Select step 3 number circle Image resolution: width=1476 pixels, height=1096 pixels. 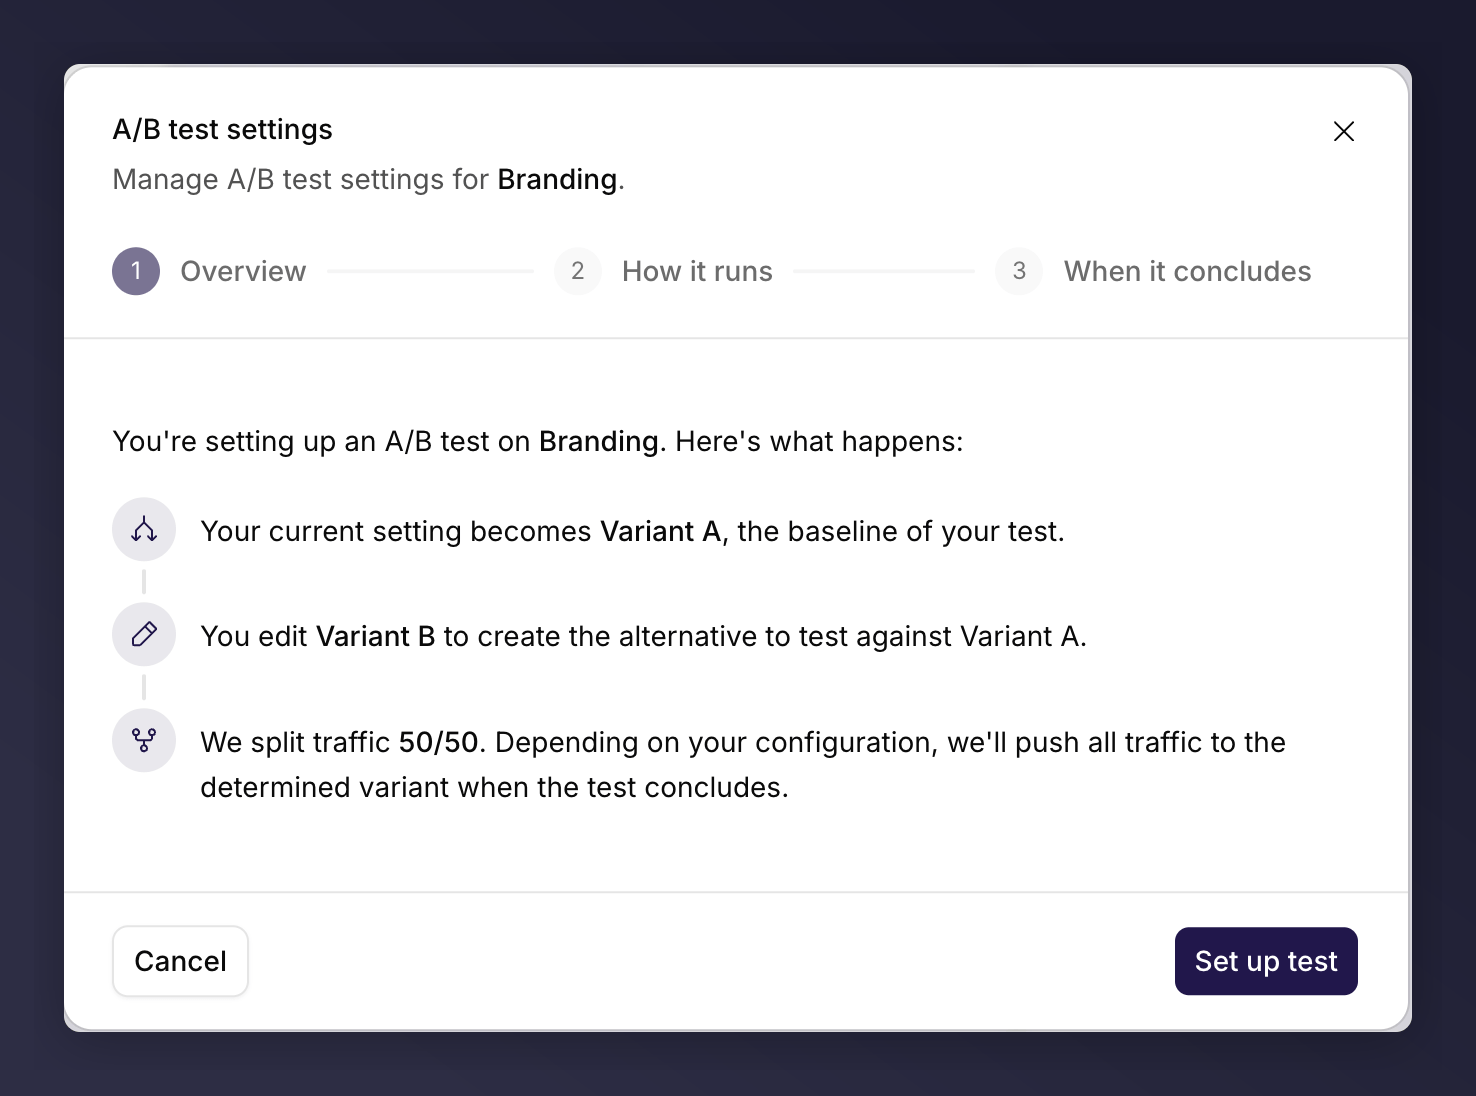click(1019, 271)
